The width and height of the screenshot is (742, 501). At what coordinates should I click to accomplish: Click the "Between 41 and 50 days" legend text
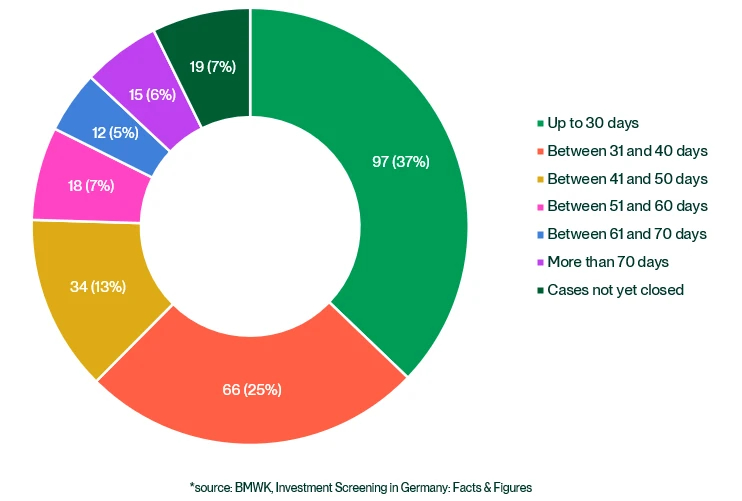coord(627,178)
